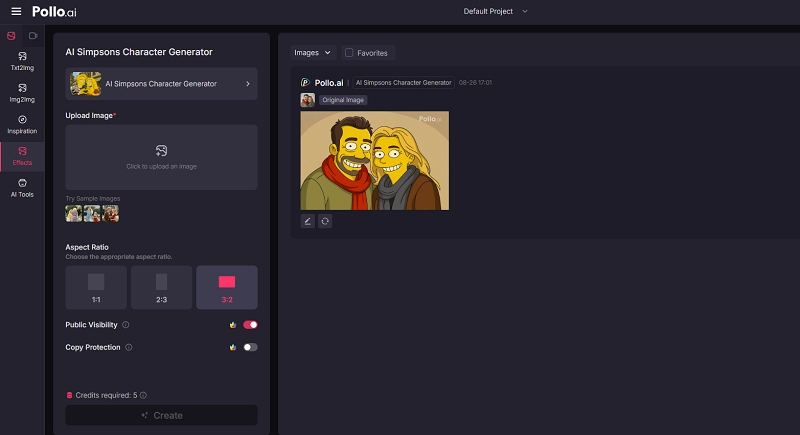Select the Effects tab in sidebar
The image size is (800, 435).
(22, 155)
